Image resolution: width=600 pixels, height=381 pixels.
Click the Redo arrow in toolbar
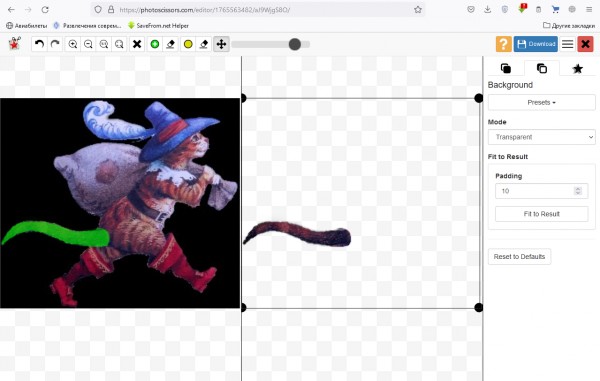(x=55, y=44)
